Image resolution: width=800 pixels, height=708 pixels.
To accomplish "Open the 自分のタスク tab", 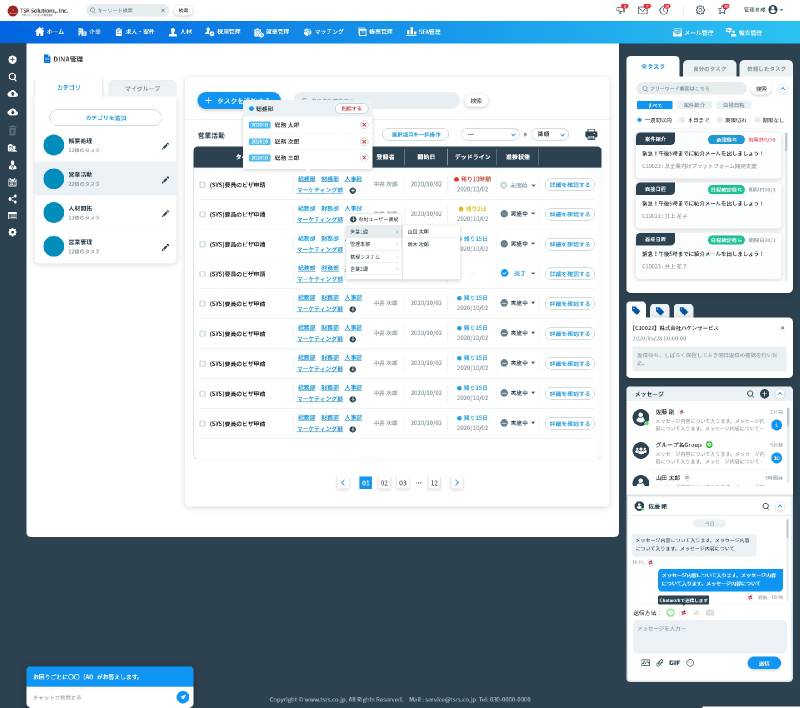I will [x=708, y=67].
